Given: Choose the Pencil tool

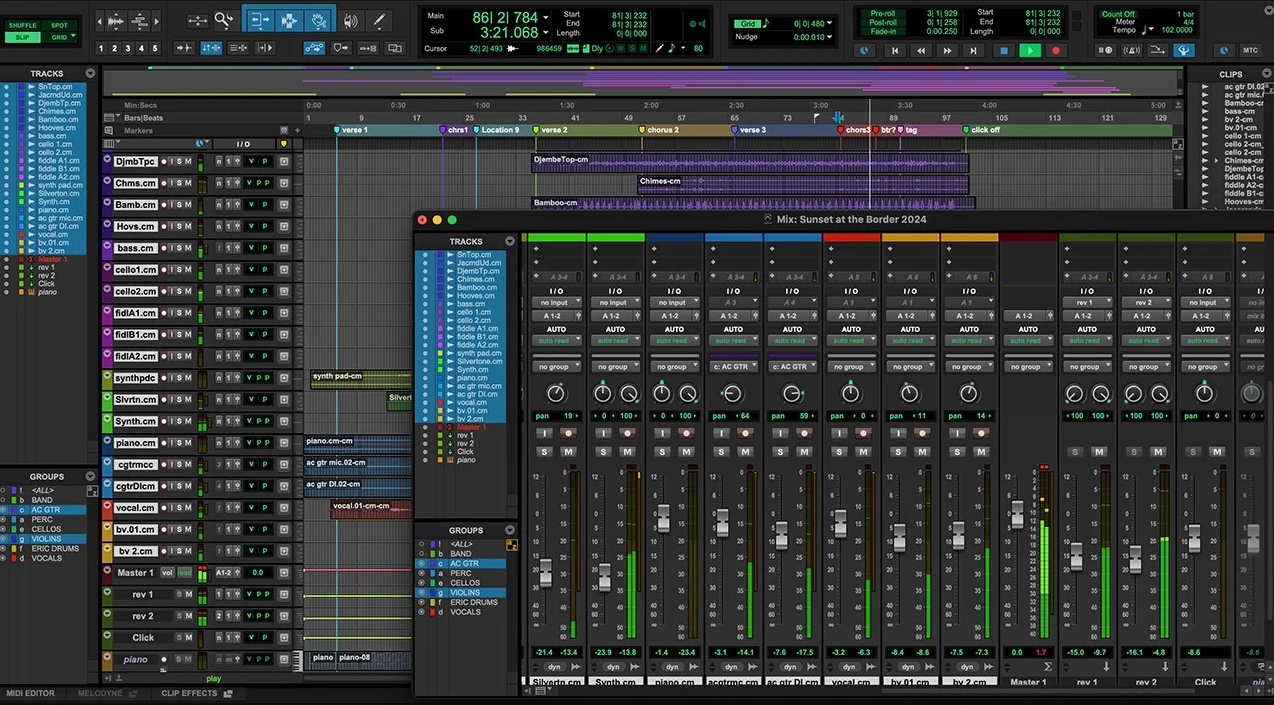Looking at the screenshot, I should [x=379, y=20].
